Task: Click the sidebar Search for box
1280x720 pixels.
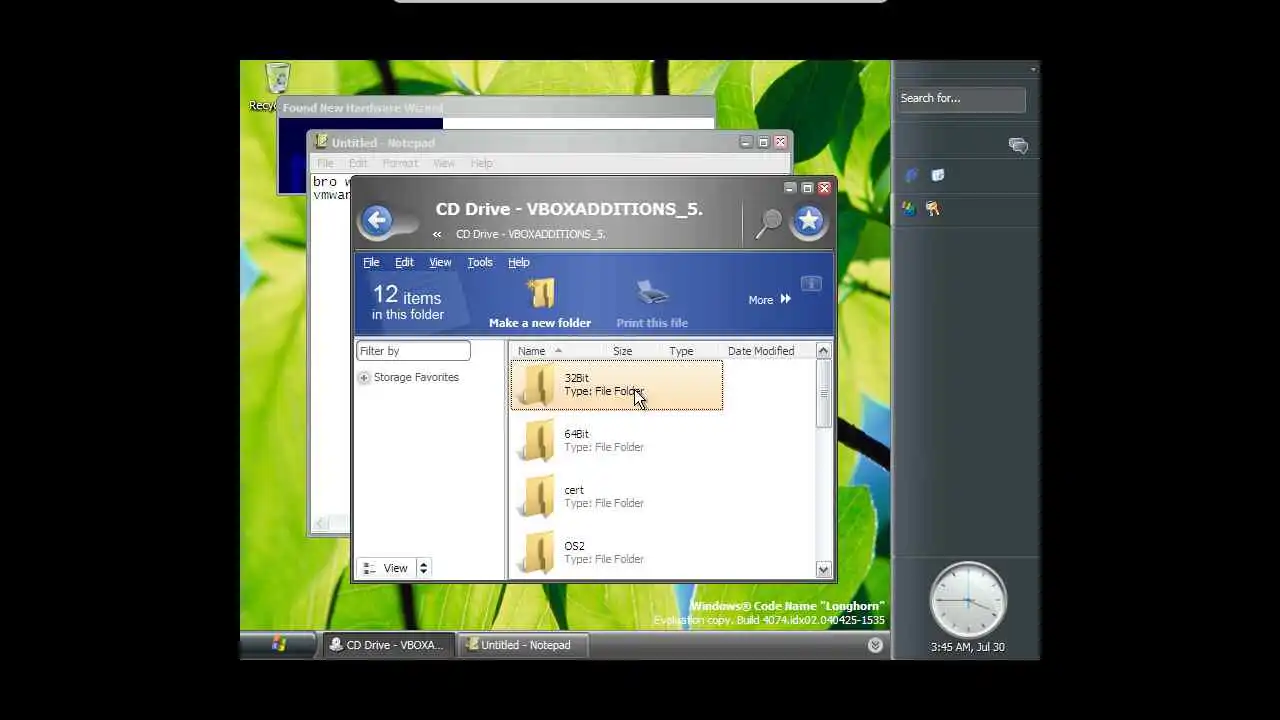Action: pos(961,98)
